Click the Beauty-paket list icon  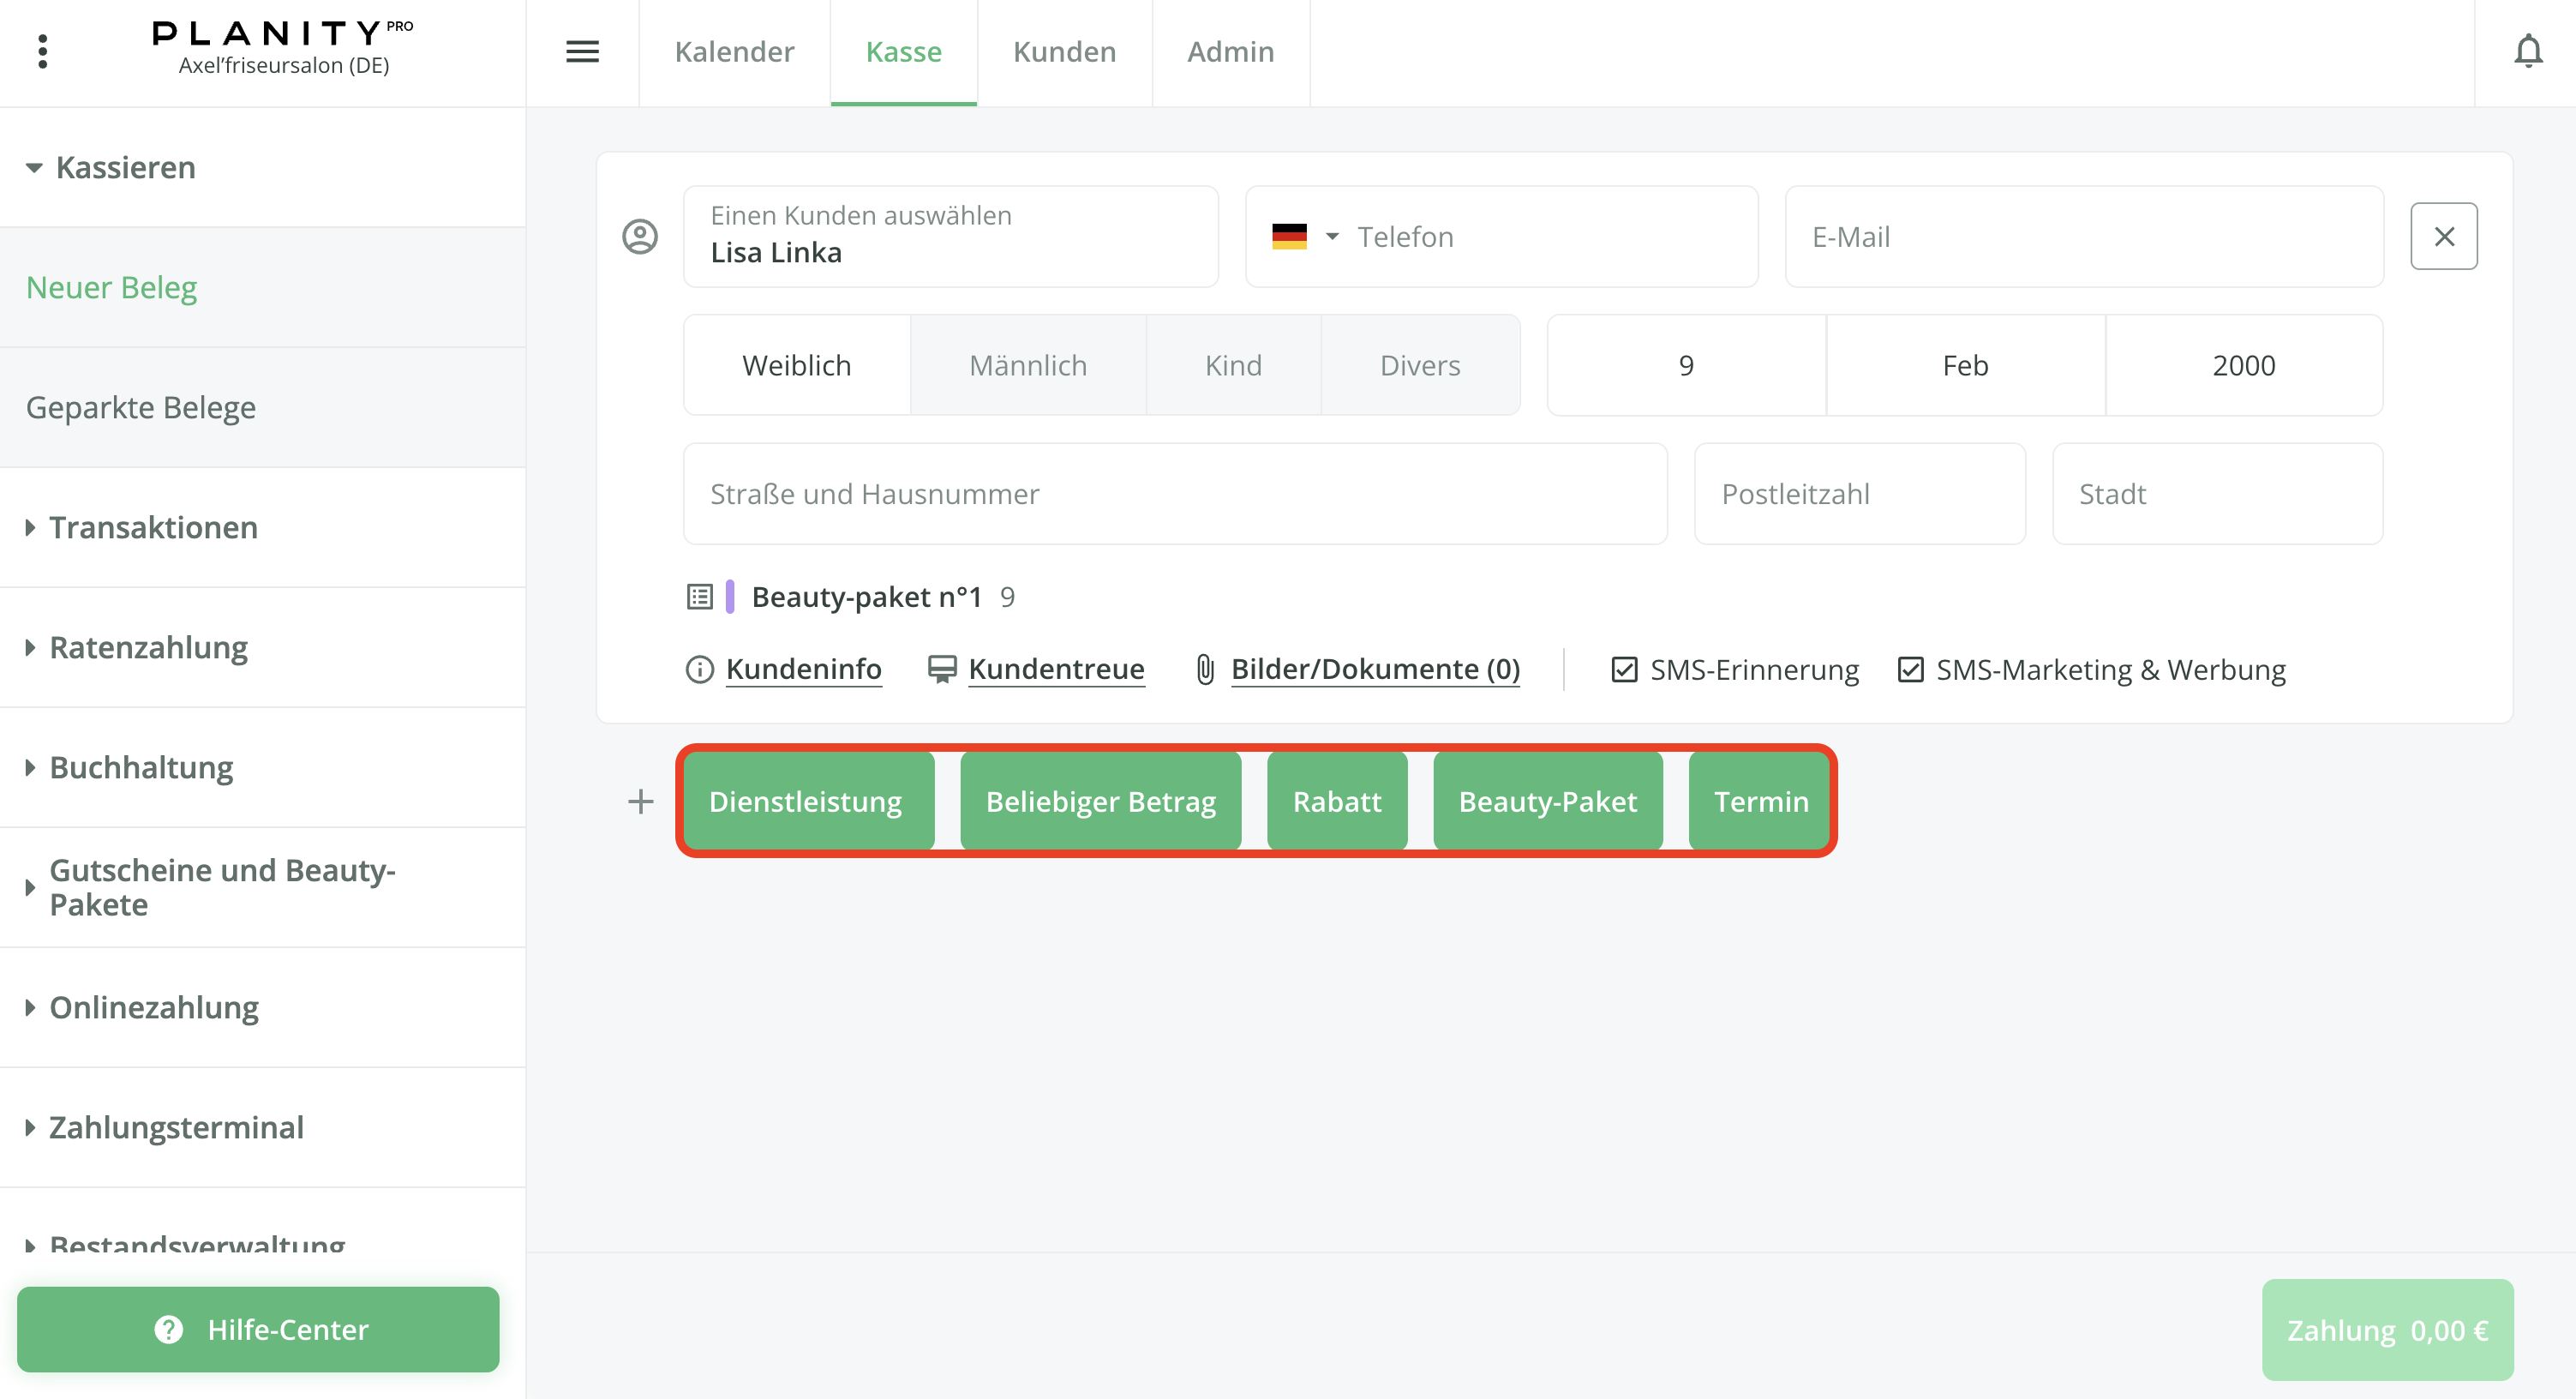click(699, 597)
